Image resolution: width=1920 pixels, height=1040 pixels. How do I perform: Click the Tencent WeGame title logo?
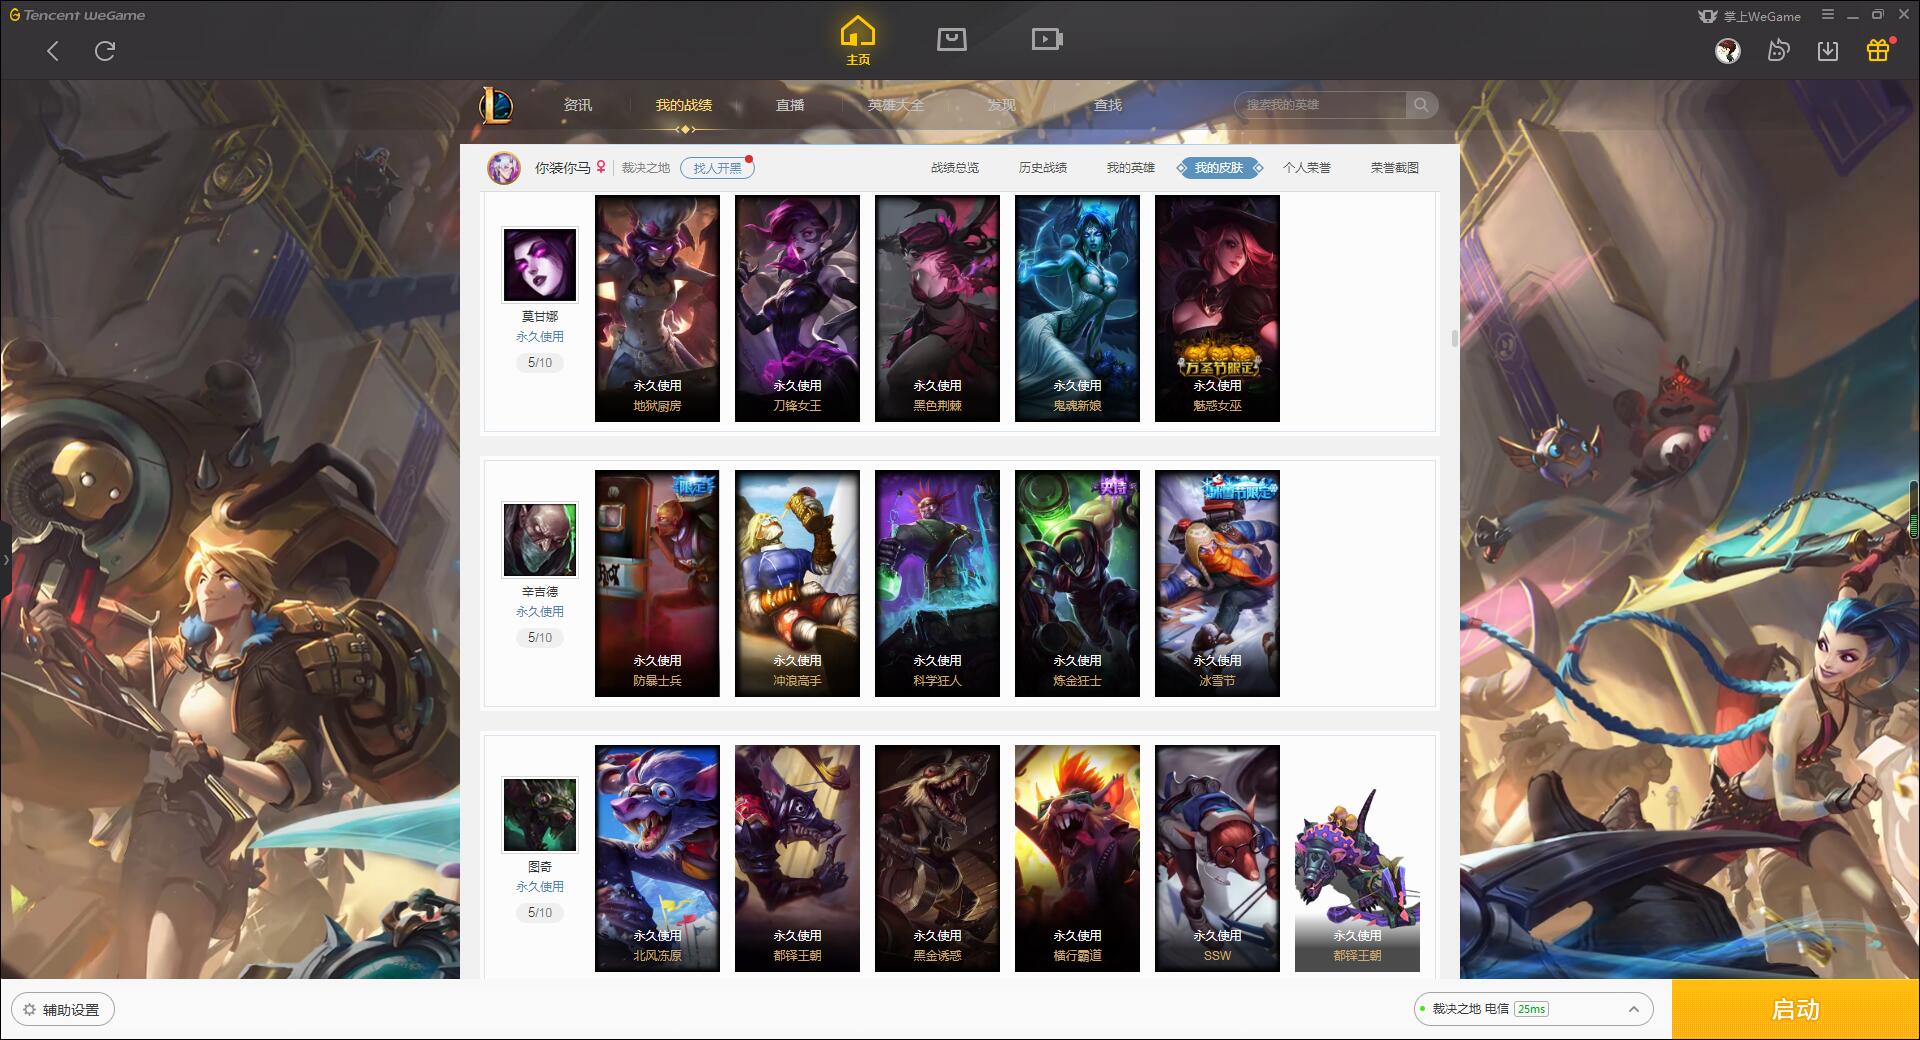point(77,15)
